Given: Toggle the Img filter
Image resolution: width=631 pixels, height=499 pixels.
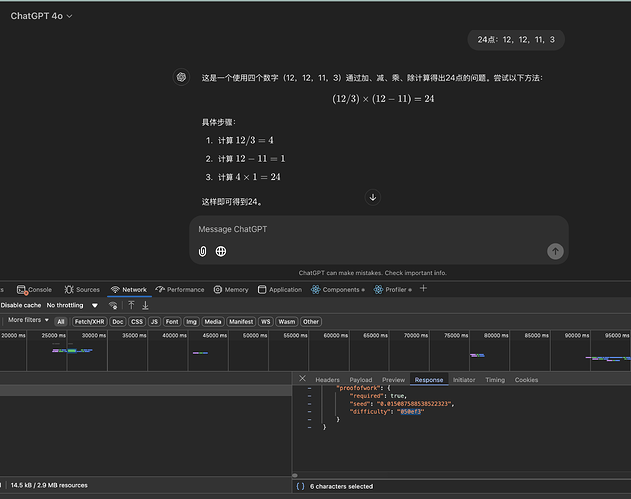Looking at the screenshot, I should [x=191, y=322].
